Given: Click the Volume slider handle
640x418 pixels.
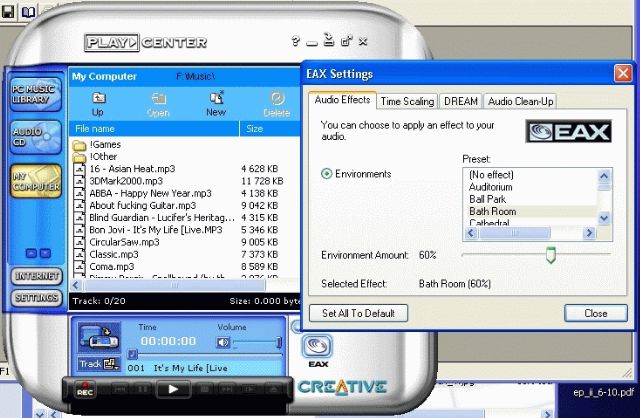Looking at the screenshot, I should click(279, 342).
